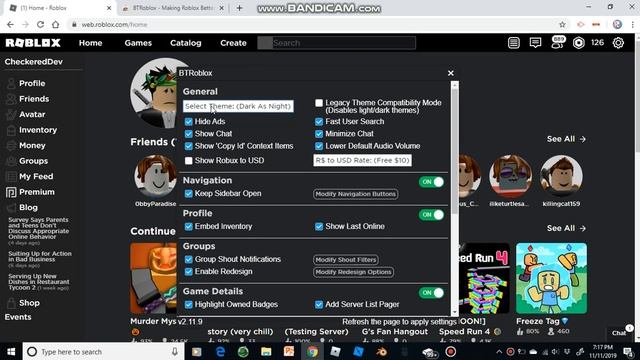The width and height of the screenshot is (640, 360).
Task: Open the Windows Start menu
Action: (x=11, y=351)
